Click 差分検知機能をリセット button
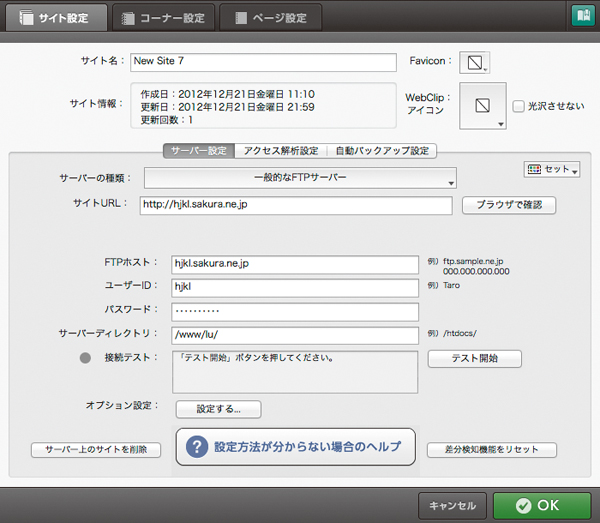Viewport: 600px width, 523px height. [492, 450]
